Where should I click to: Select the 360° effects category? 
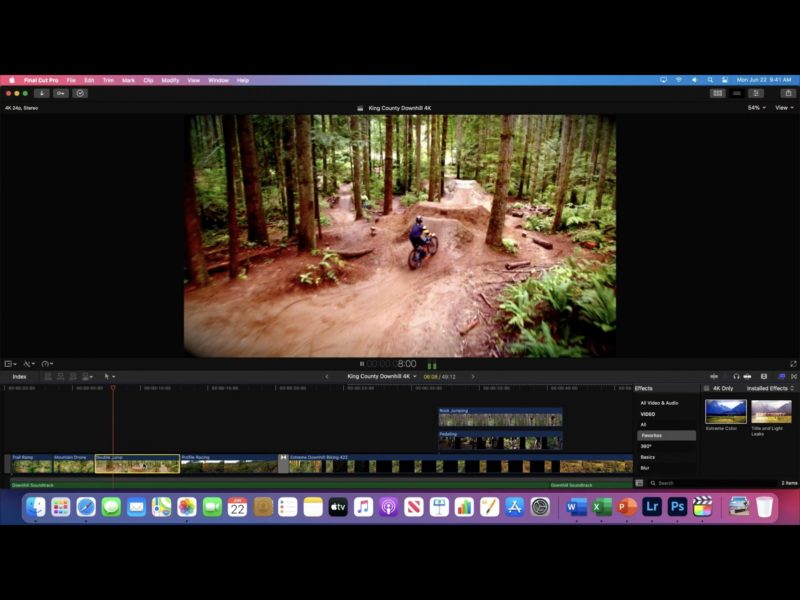tap(646, 446)
